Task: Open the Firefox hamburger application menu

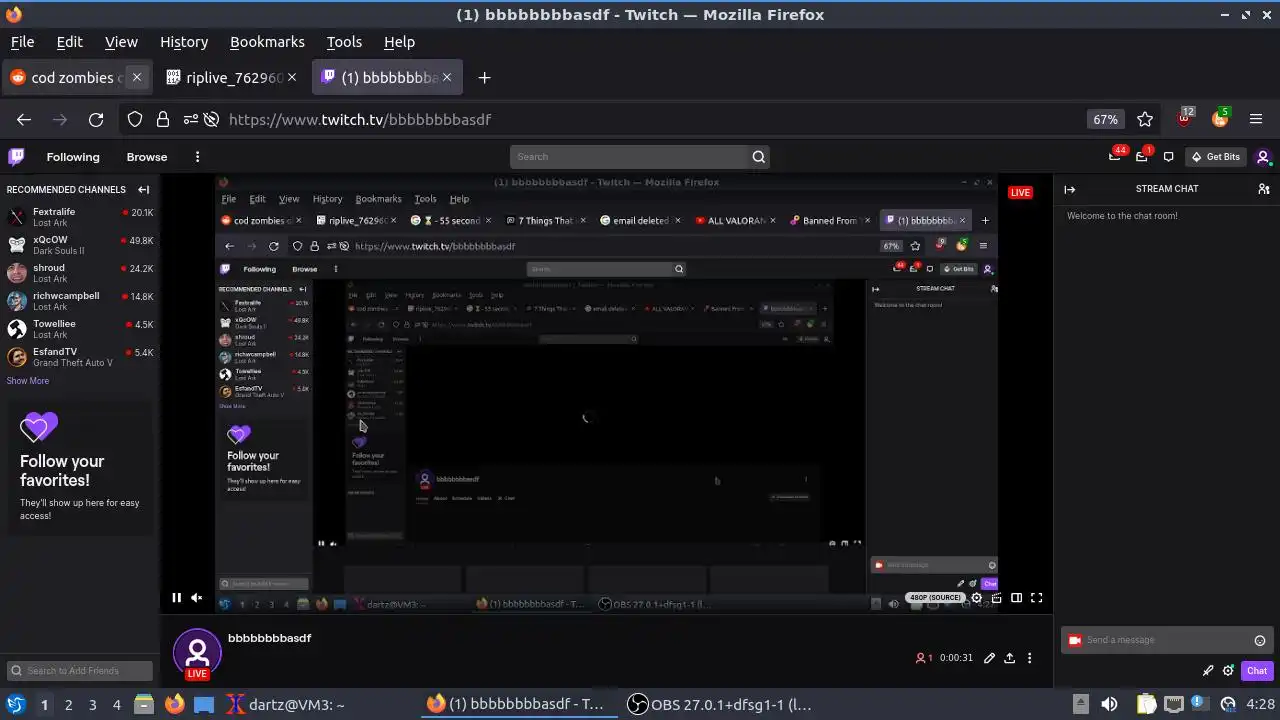Action: coord(1256,119)
